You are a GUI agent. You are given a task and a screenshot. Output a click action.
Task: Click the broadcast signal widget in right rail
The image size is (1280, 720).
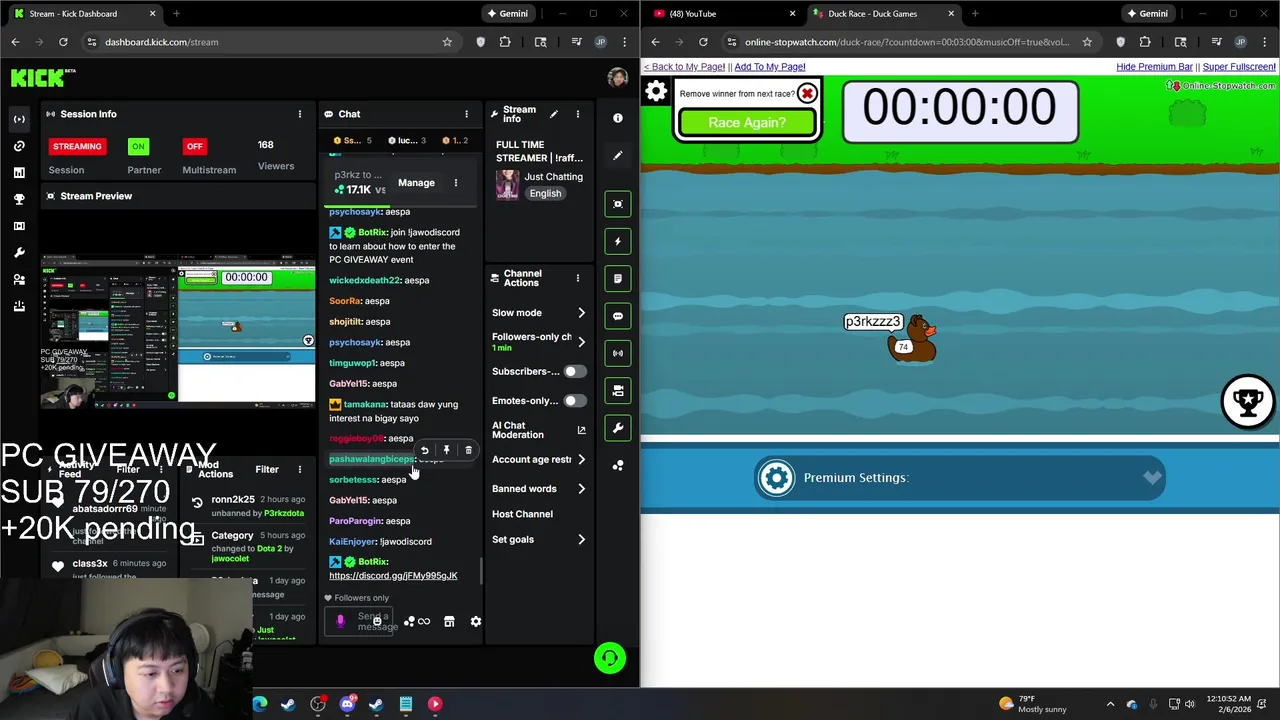[618, 353]
